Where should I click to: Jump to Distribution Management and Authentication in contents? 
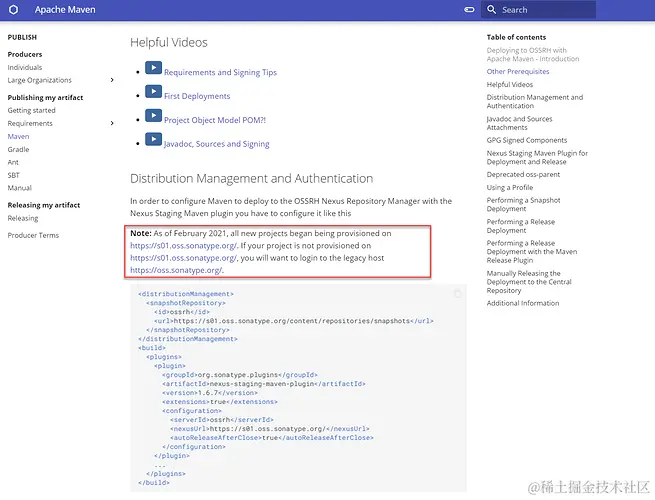535,102
